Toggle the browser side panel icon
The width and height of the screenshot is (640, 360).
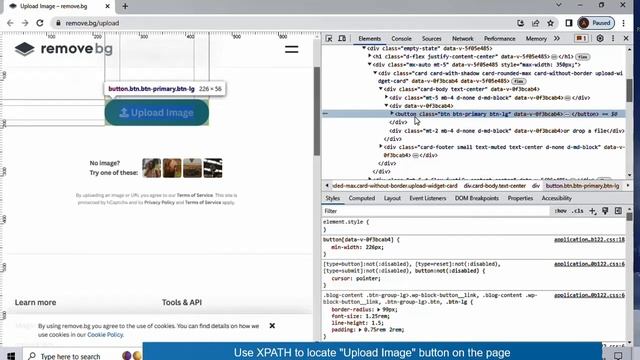[x=569, y=23]
